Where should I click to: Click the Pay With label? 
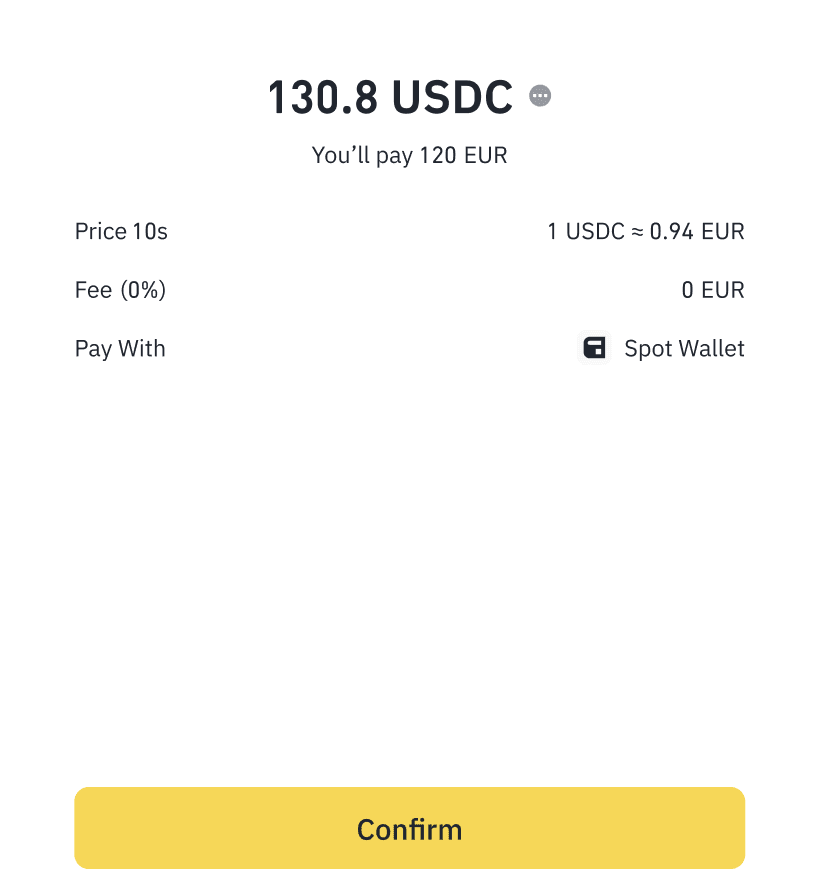click(120, 349)
